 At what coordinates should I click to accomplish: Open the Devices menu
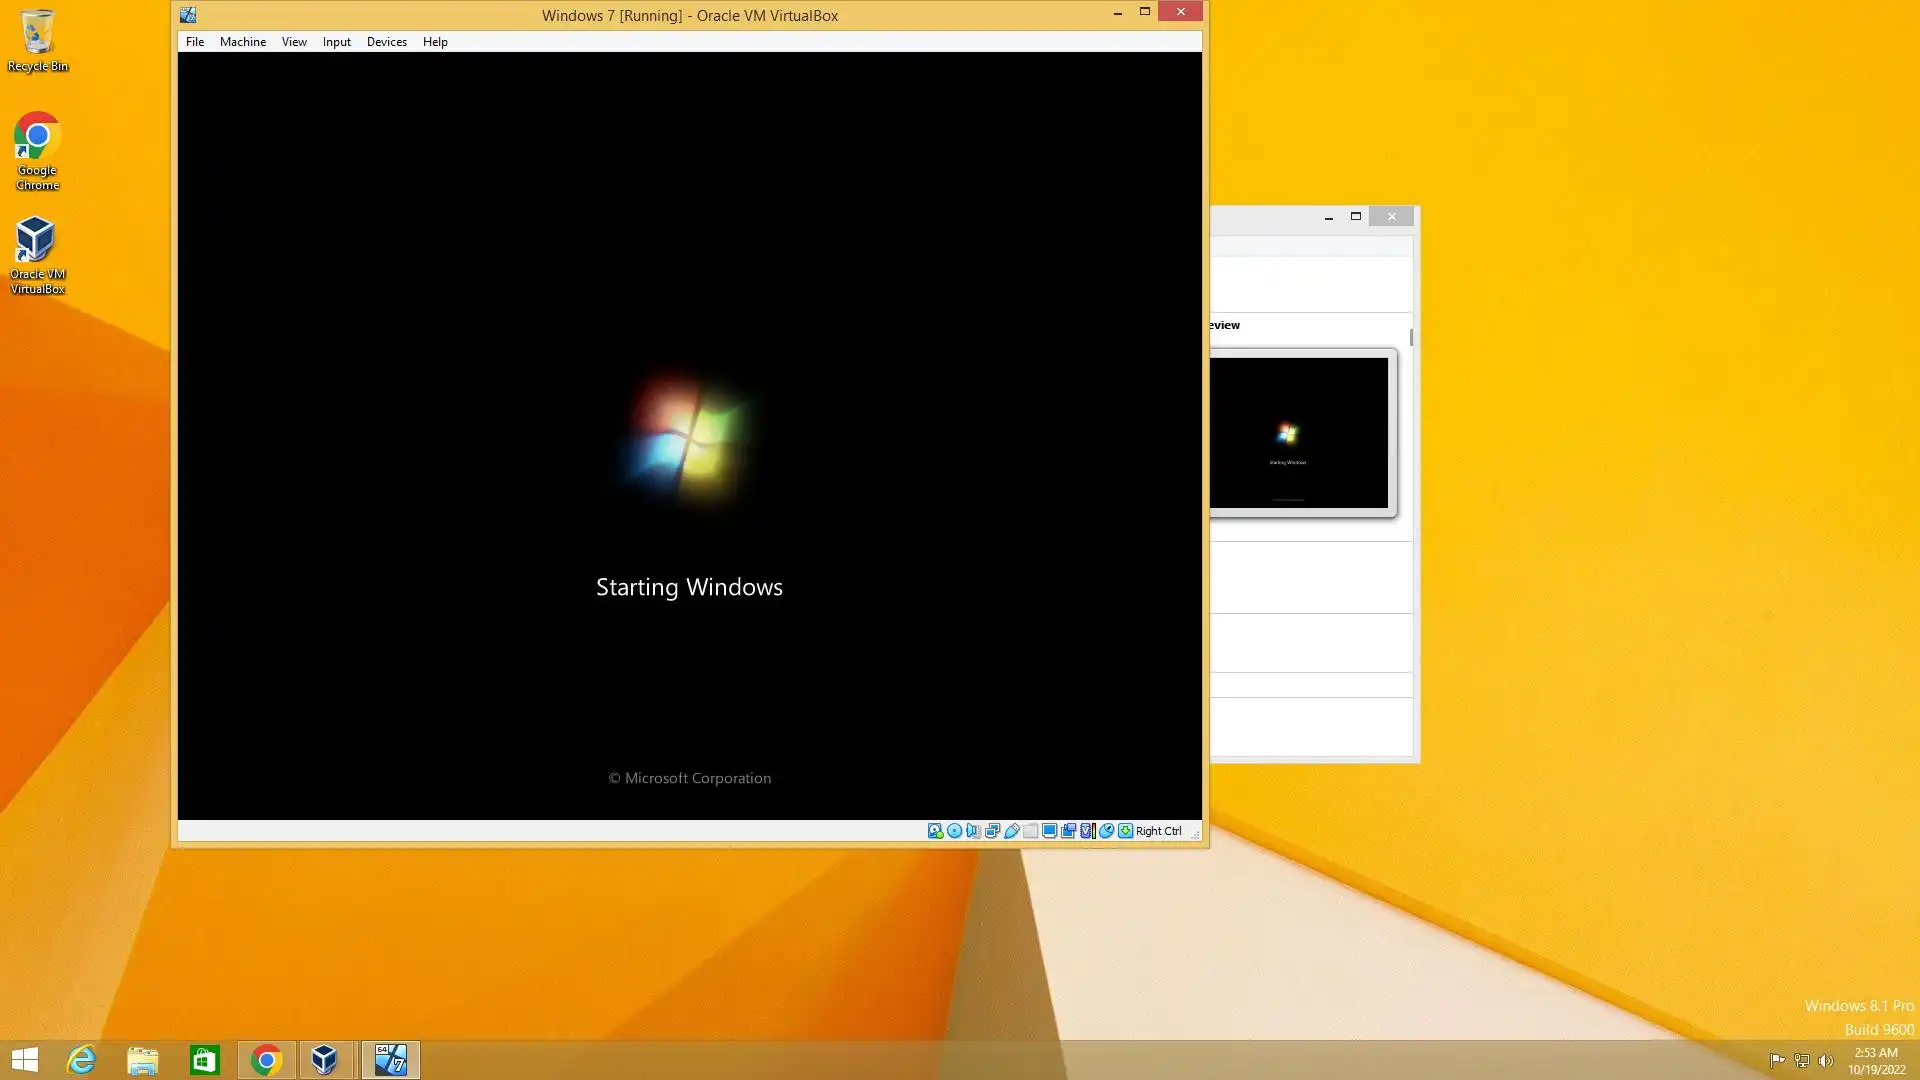coord(386,42)
